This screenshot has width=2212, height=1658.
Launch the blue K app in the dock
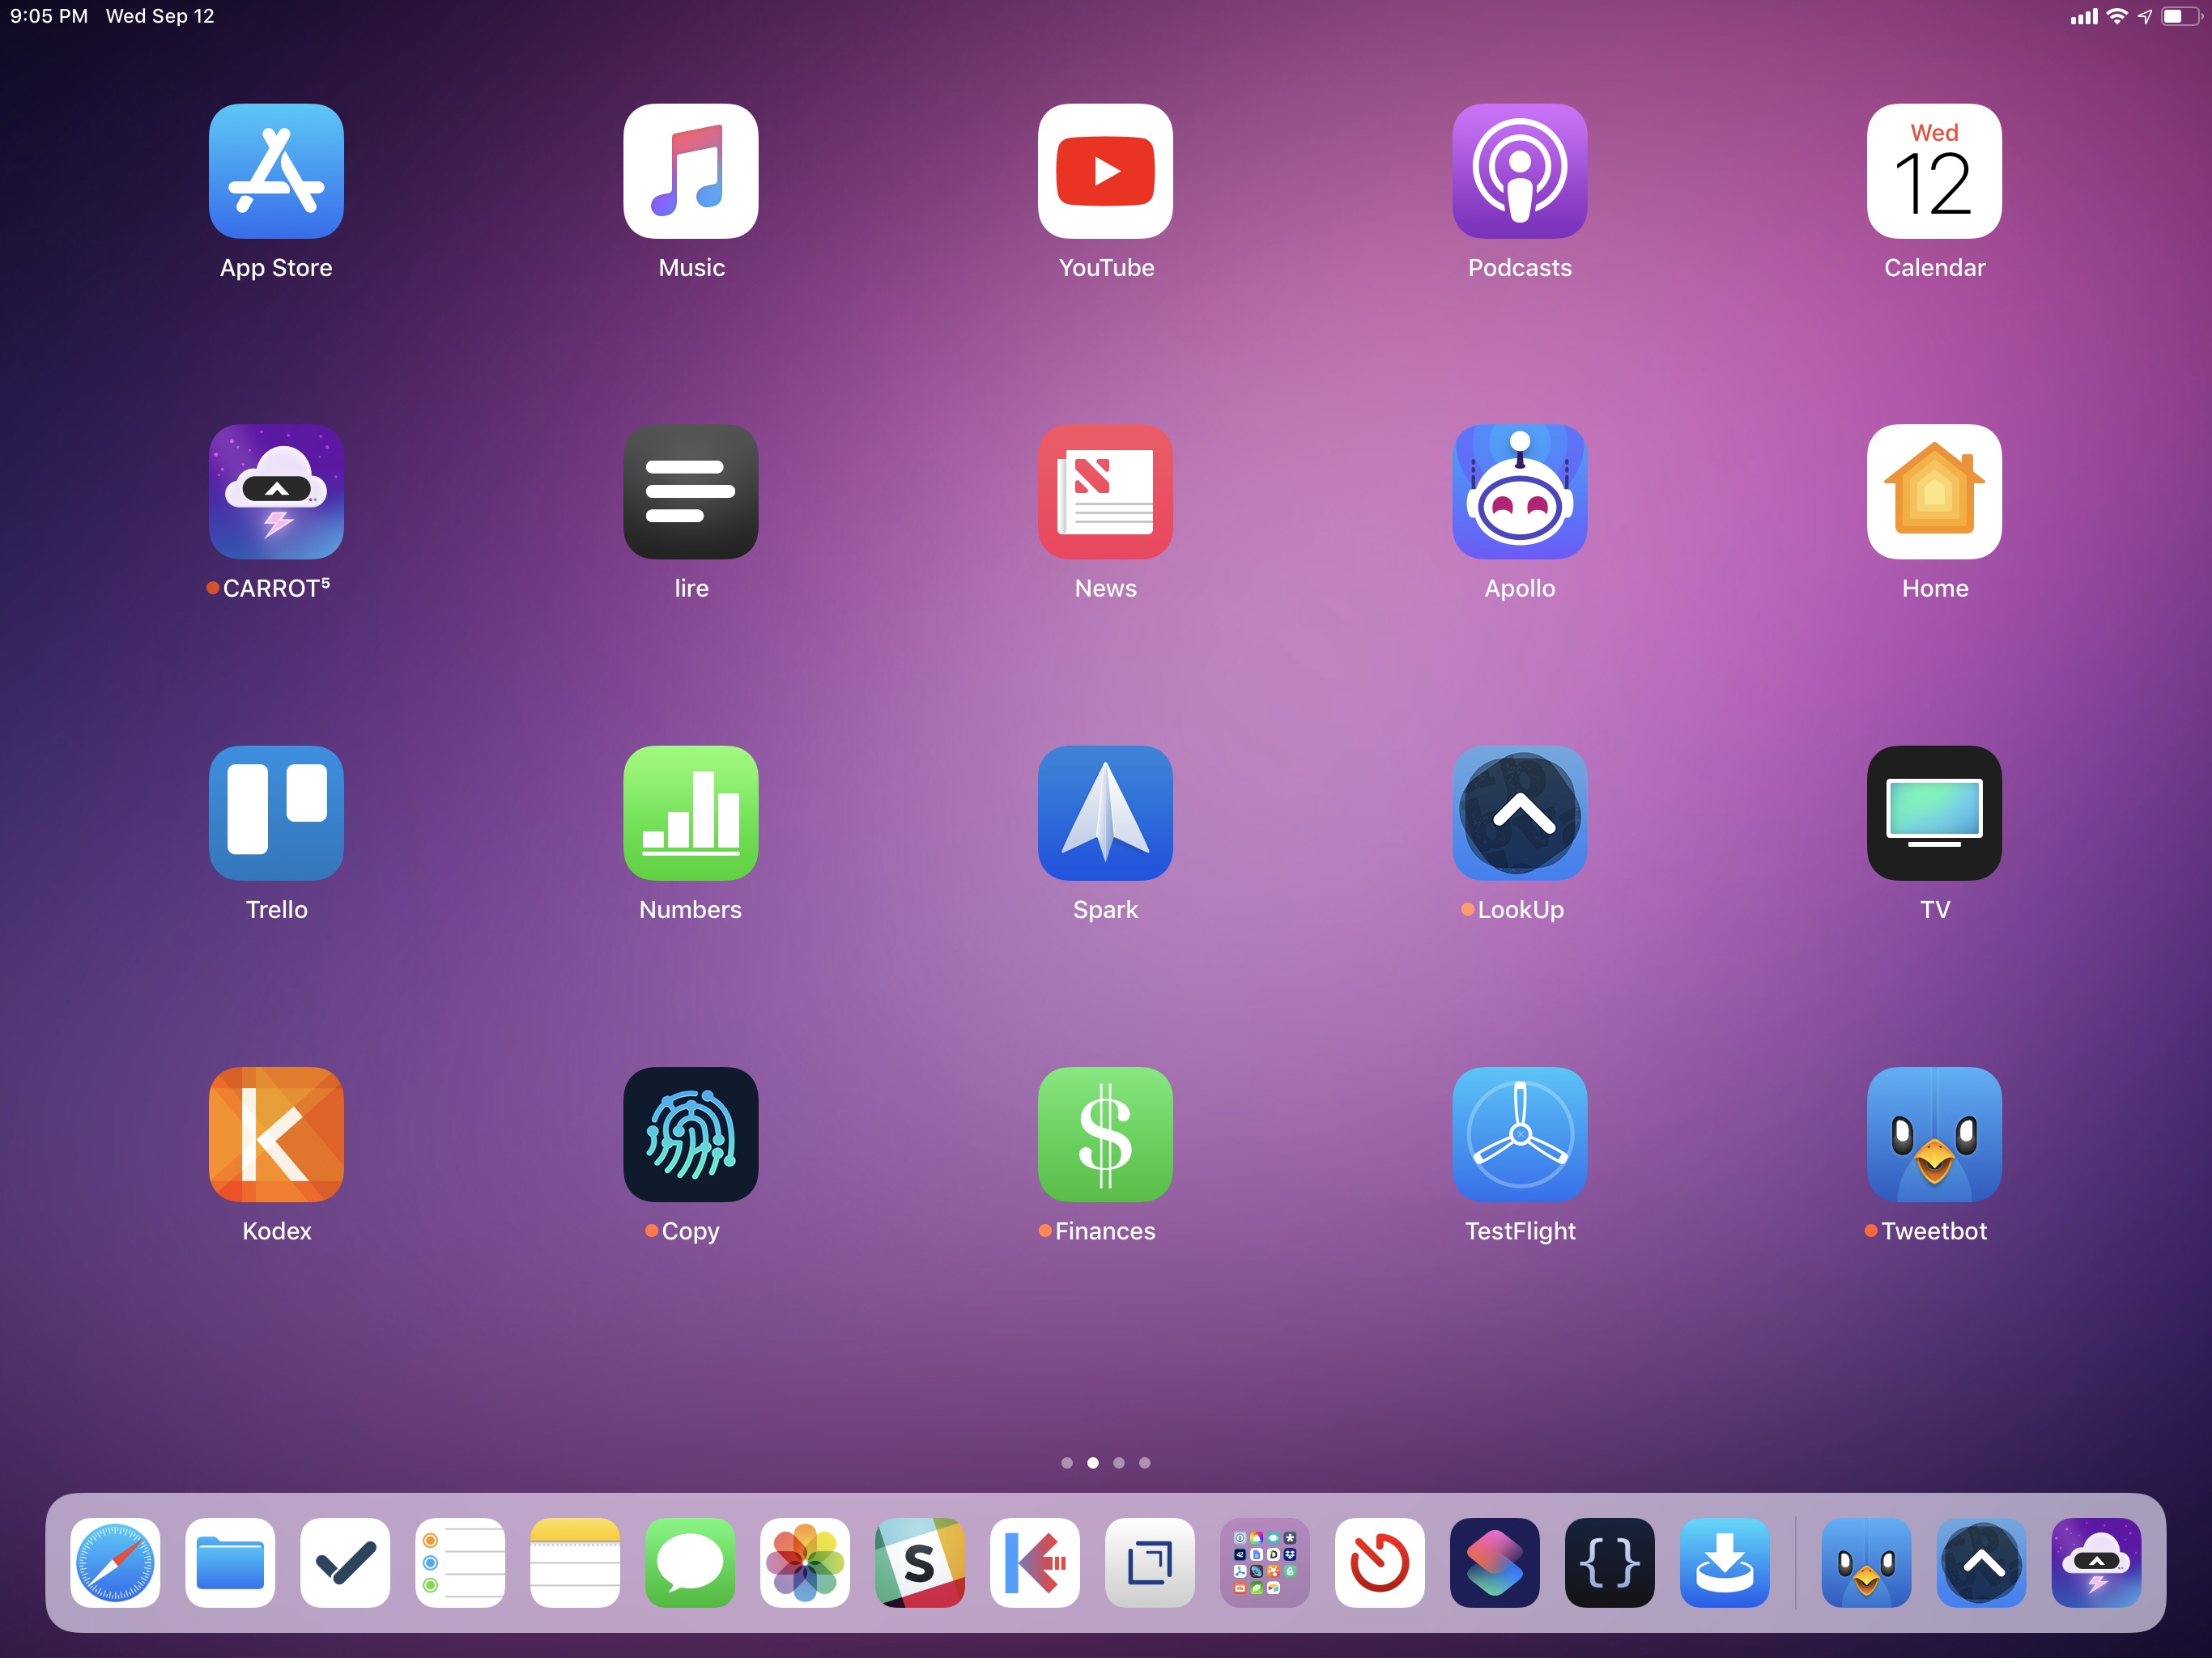tap(1035, 1563)
